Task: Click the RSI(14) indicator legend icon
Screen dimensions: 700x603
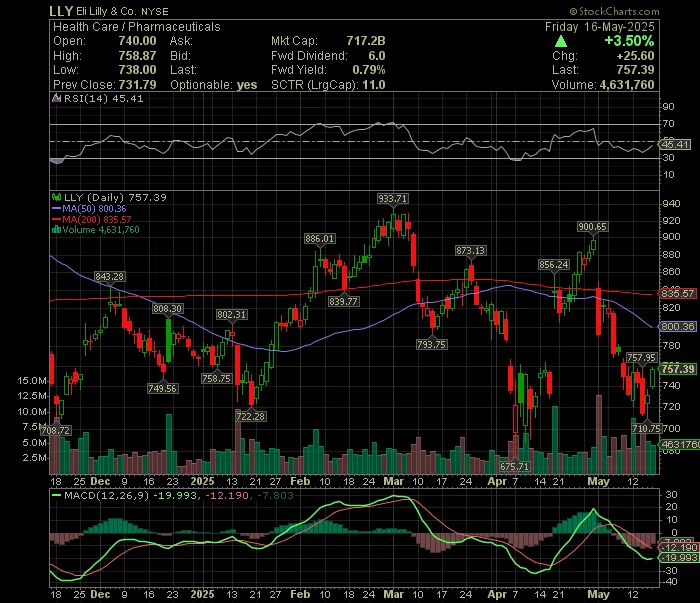Action: coord(57,98)
